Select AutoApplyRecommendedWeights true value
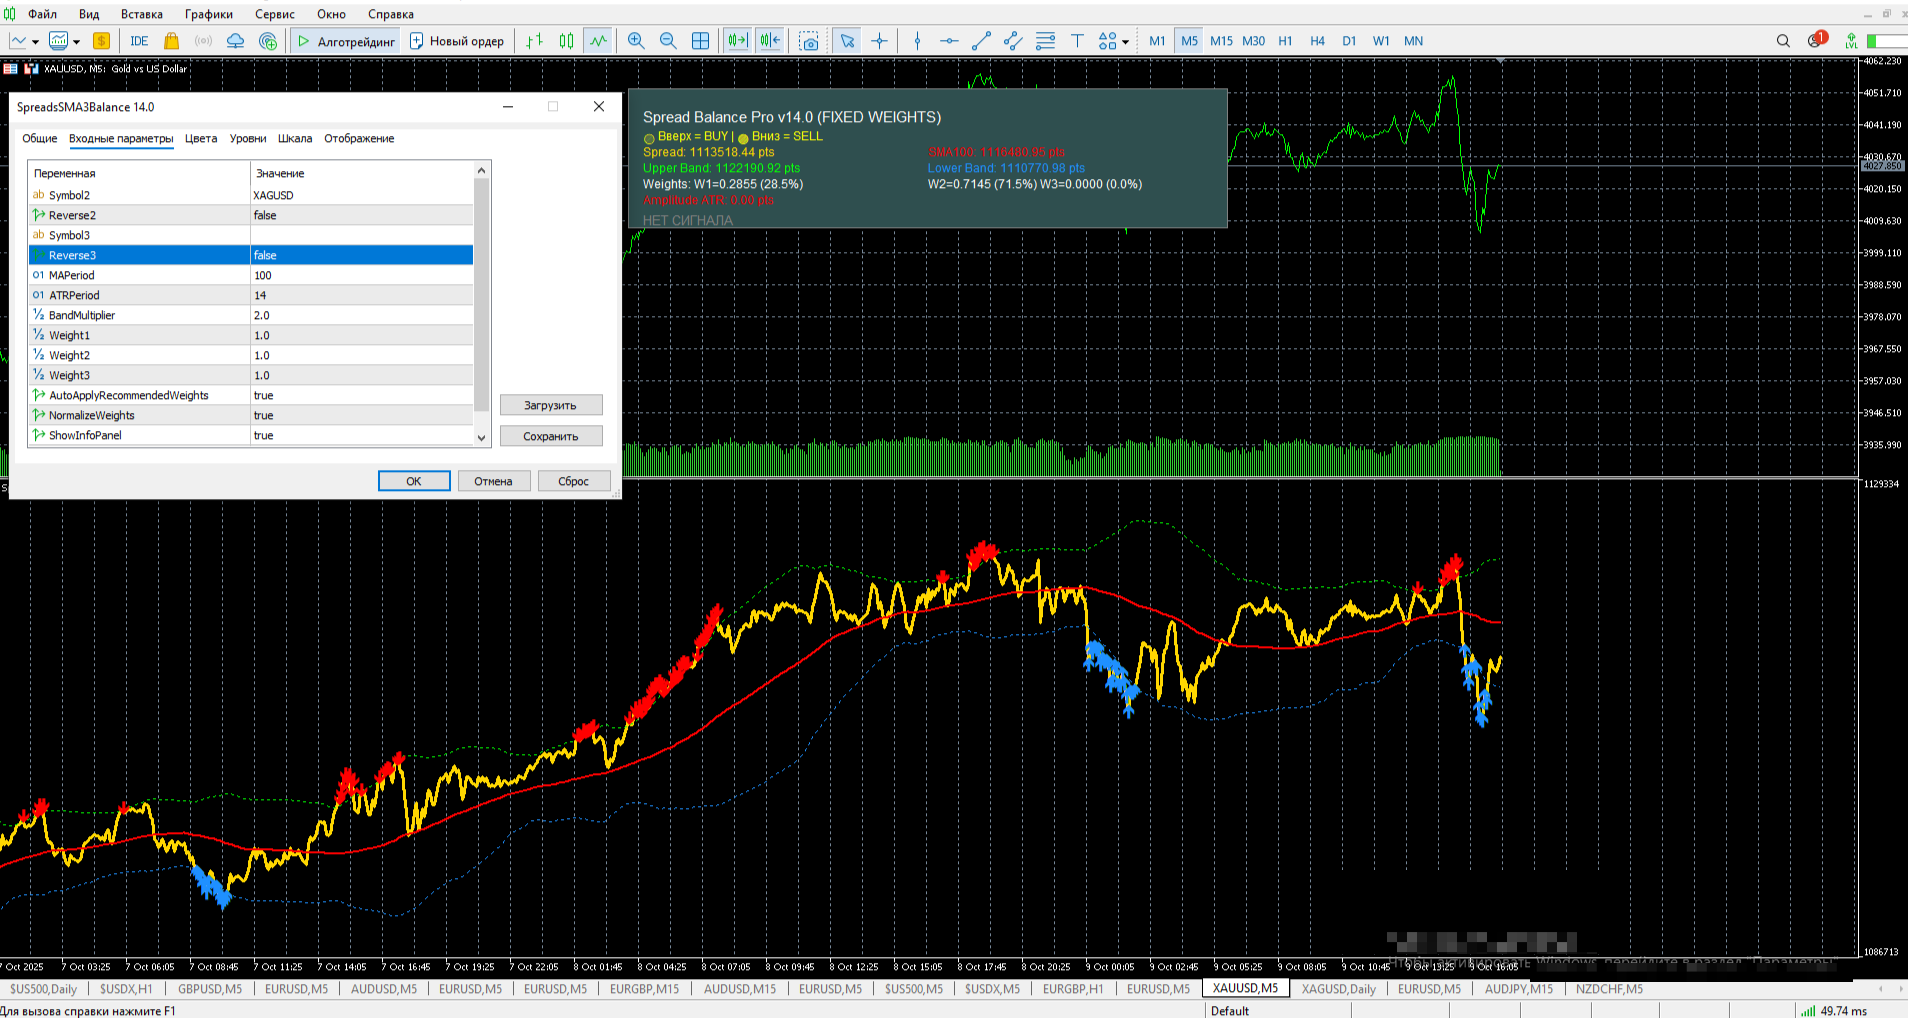The height and width of the screenshot is (1018, 1908). pos(361,395)
